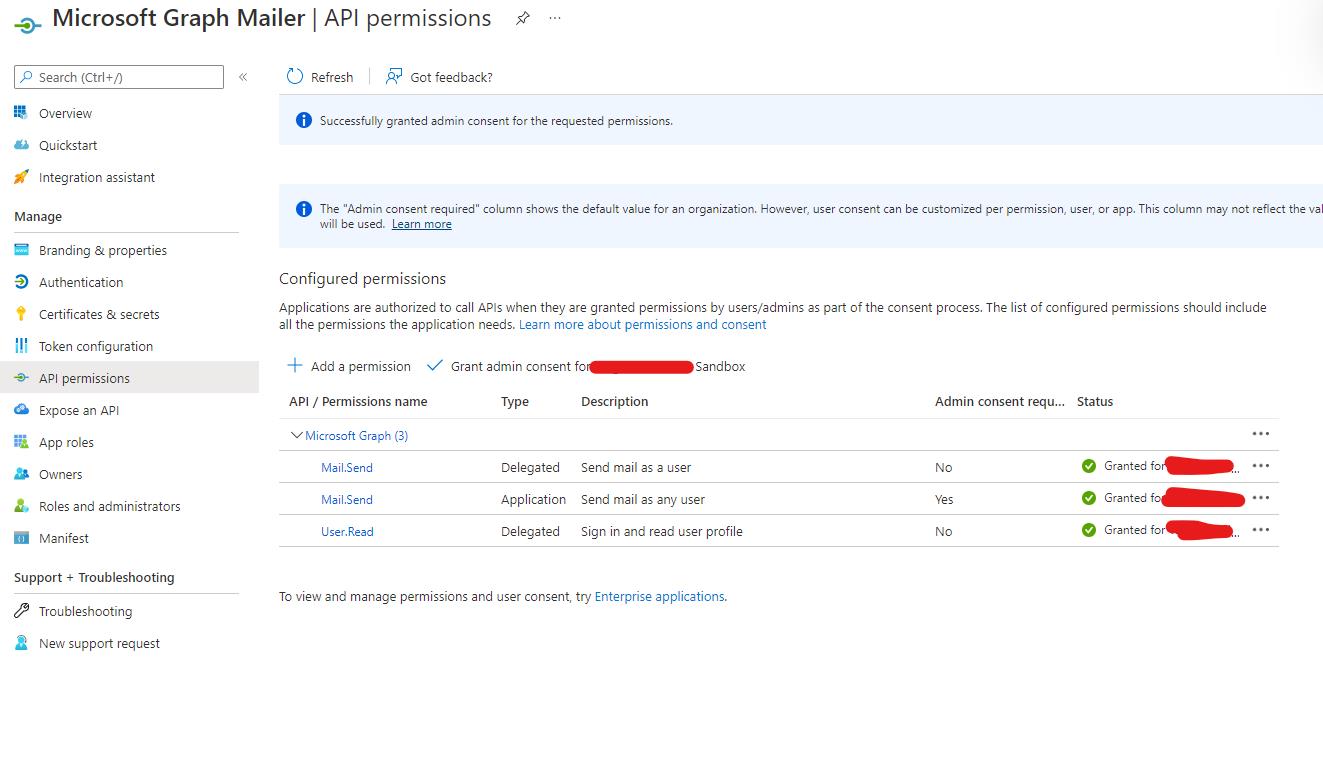
Task: Click the Description column header
Action: 615,401
